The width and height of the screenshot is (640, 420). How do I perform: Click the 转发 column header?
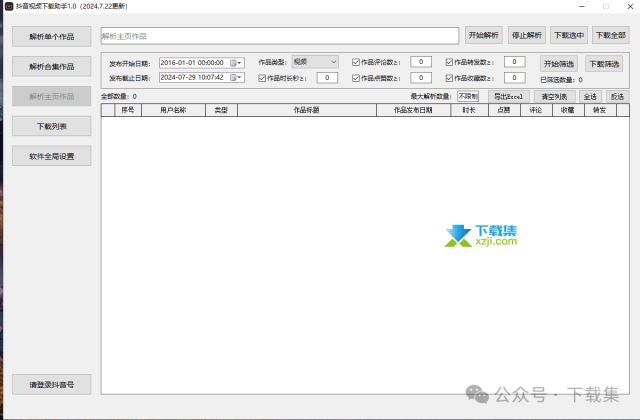click(x=600, y=110)
